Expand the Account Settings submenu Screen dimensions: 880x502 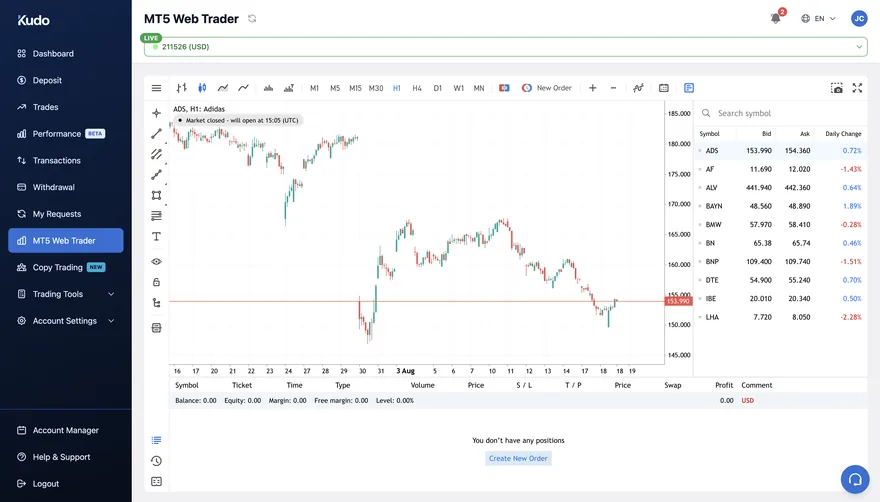coord(66,321)
